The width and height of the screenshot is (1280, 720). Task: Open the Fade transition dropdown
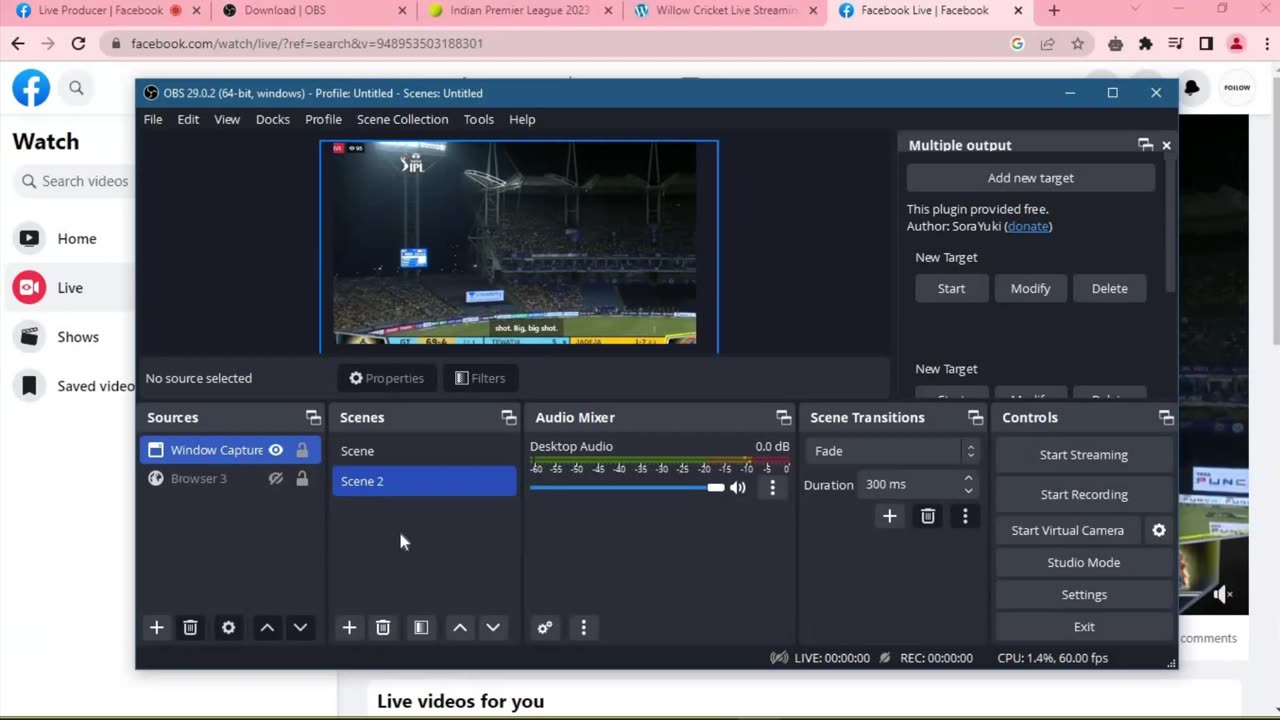[x=892, y=451]
